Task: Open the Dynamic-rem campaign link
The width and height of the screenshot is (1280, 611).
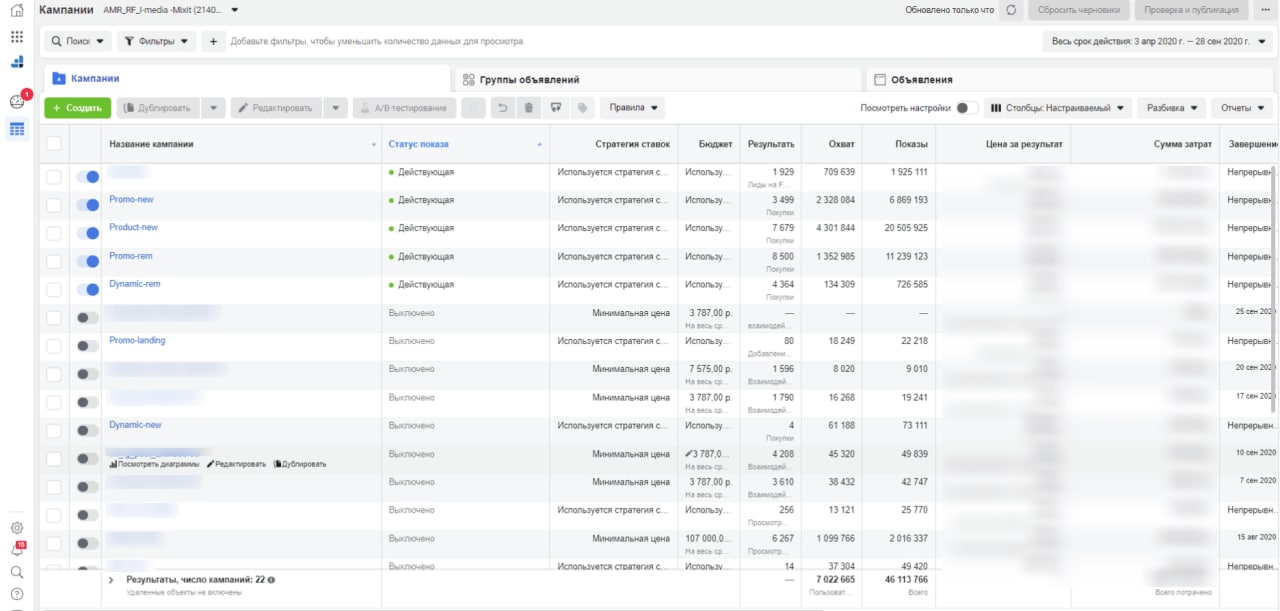Action: [x=134, y=284]
